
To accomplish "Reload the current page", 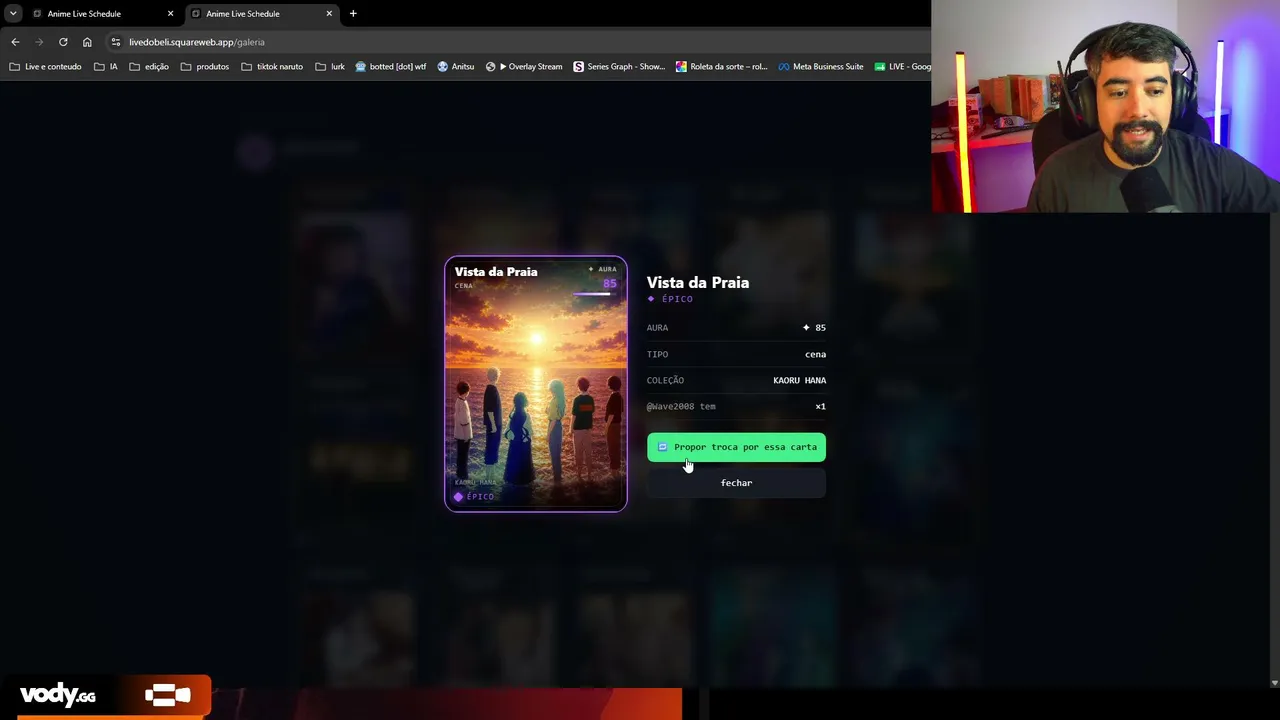I will [63, 42].
